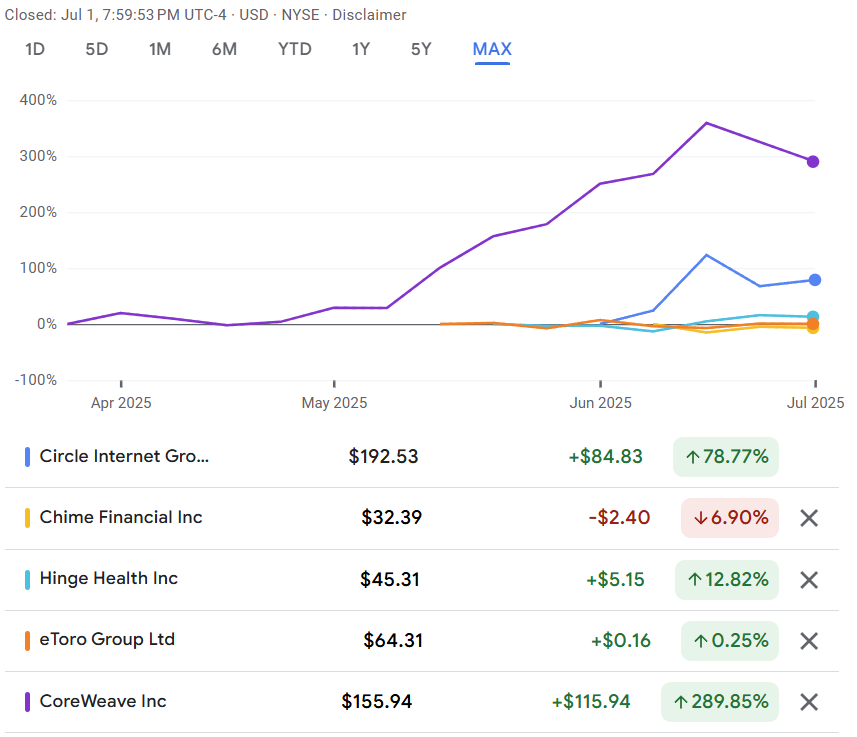Click the $64.31 eToro price
857x737 pixels.
coord(393,641)
